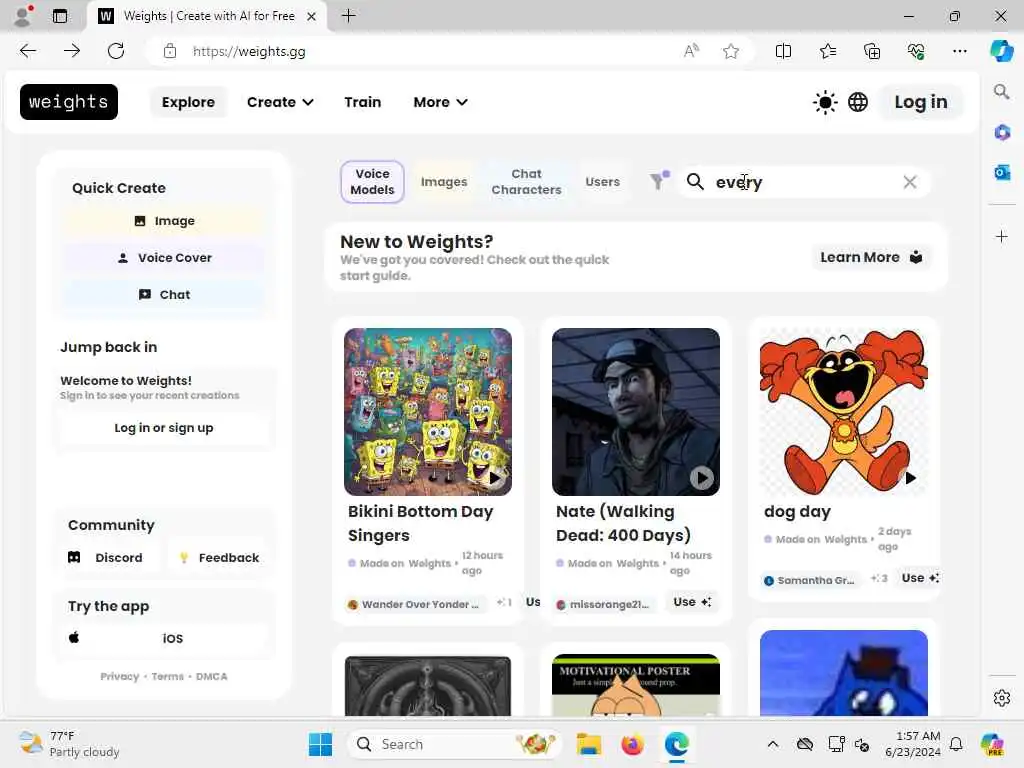Open split screen view
Screen dimensions: 1024x768
coord(783,51)
